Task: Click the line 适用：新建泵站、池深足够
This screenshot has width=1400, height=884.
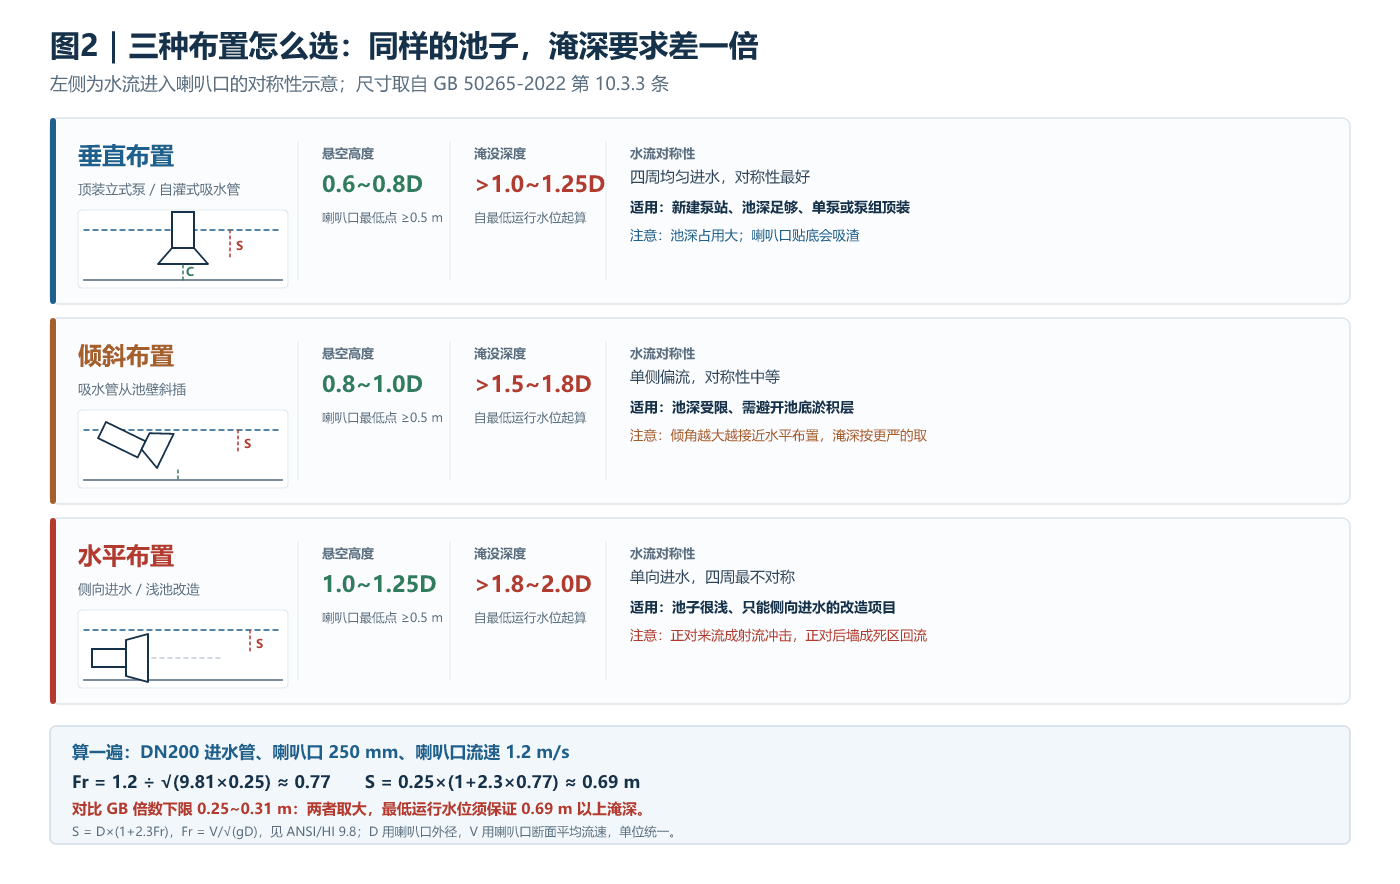Action: [x=770, y=207]
